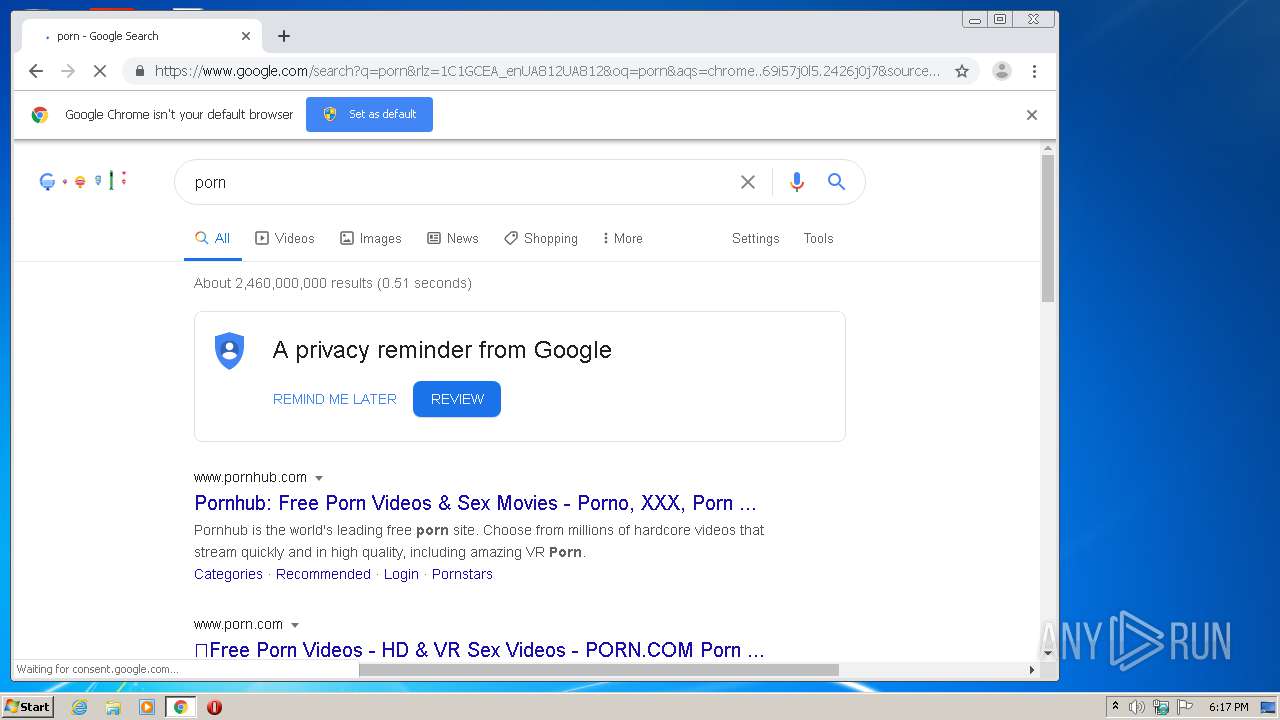Click the privacy shield icon
1280x720 pixels.
230,351
